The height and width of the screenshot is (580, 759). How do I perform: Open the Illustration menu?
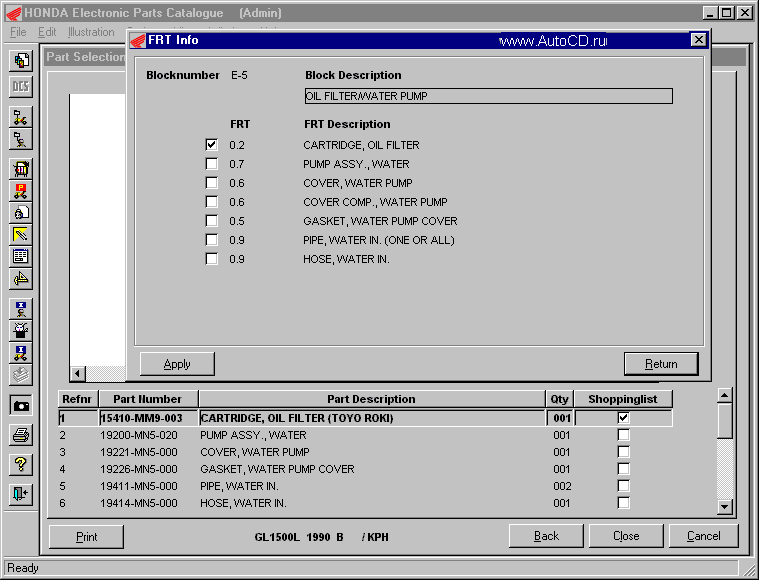coord(91,32)
